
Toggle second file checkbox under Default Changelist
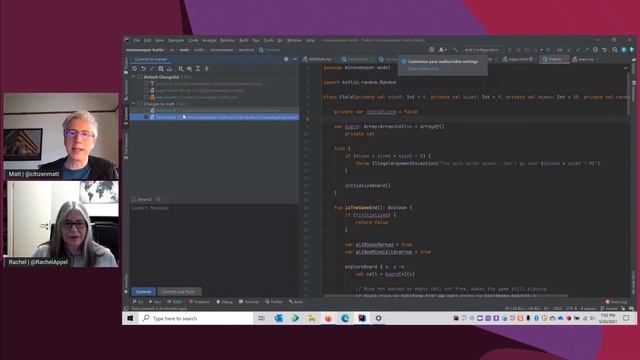(146, 91)
